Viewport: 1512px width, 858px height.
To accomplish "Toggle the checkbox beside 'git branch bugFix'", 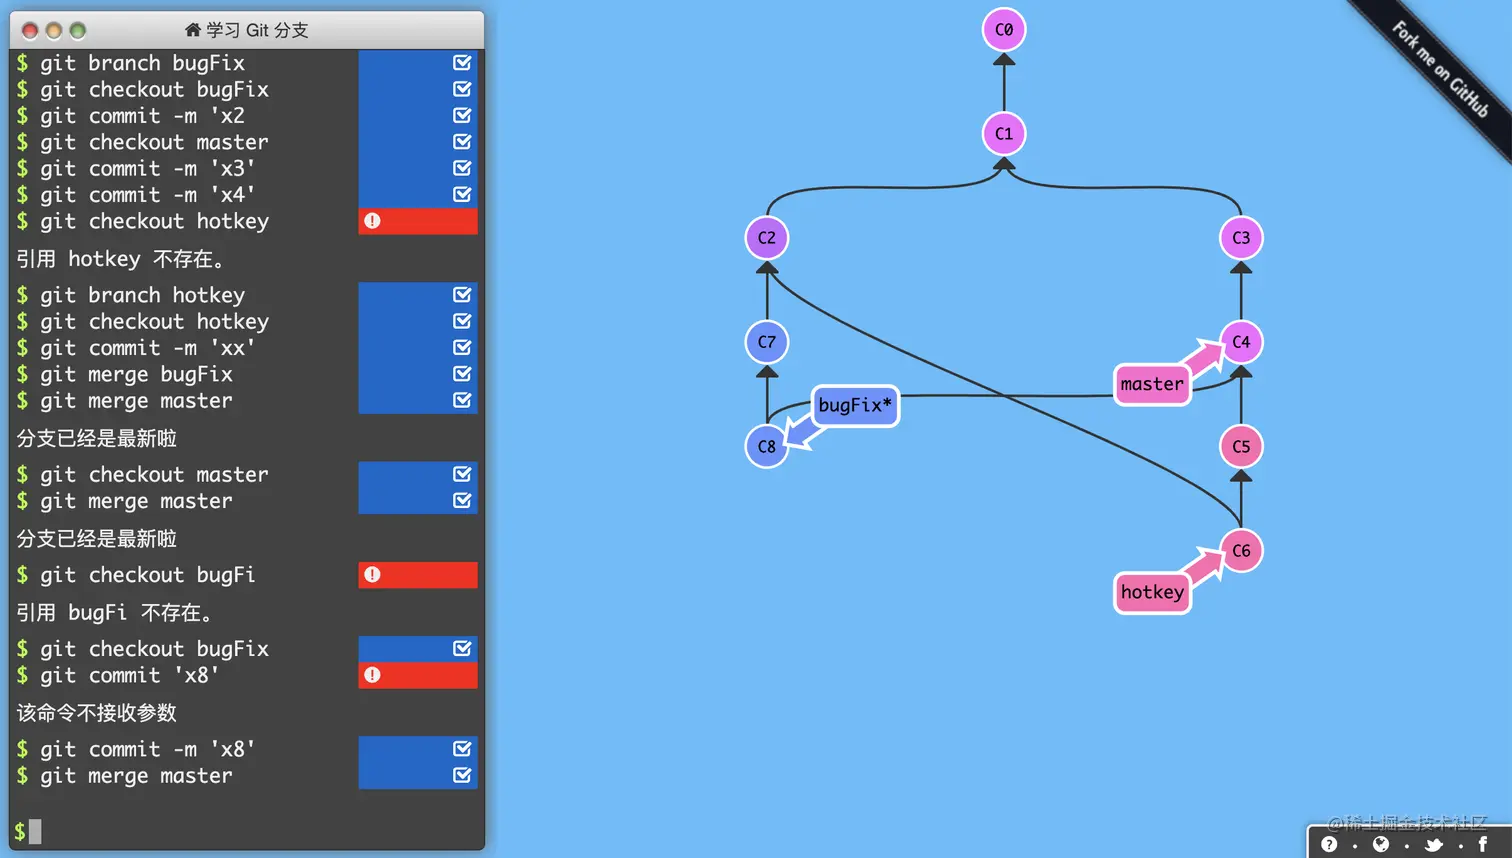I will [x=461, y=62].
